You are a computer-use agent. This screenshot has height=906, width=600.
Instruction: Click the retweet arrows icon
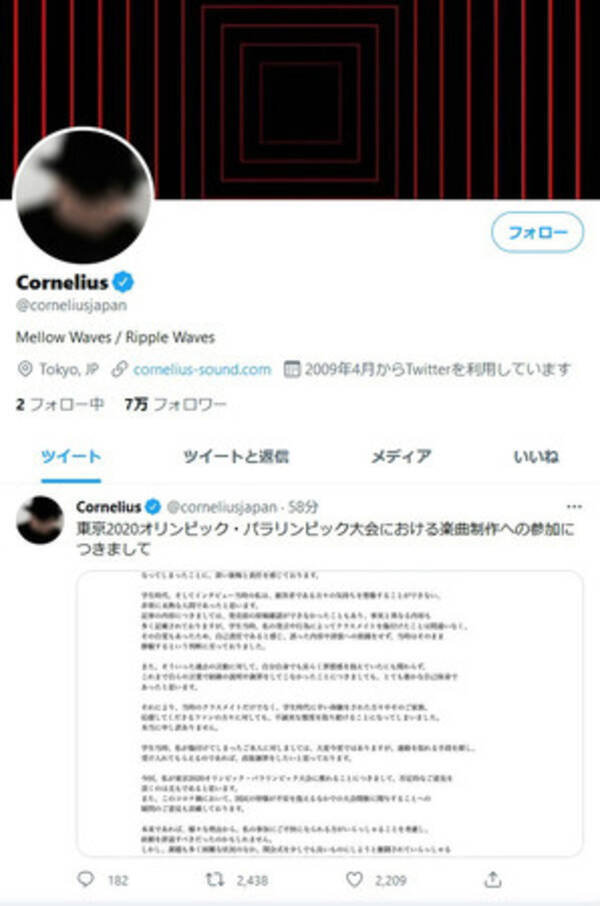click(x=214, y=879)
